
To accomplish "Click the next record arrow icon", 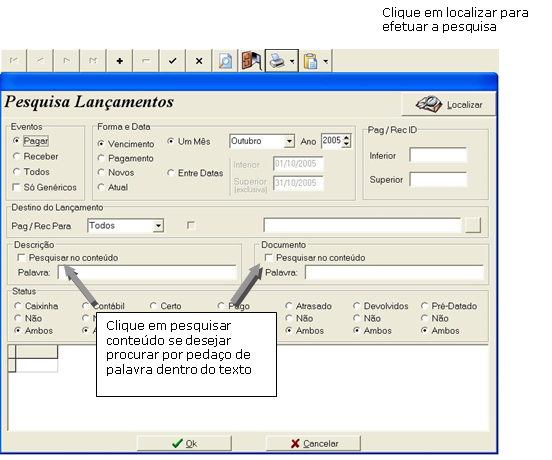I will pos(67,61).
